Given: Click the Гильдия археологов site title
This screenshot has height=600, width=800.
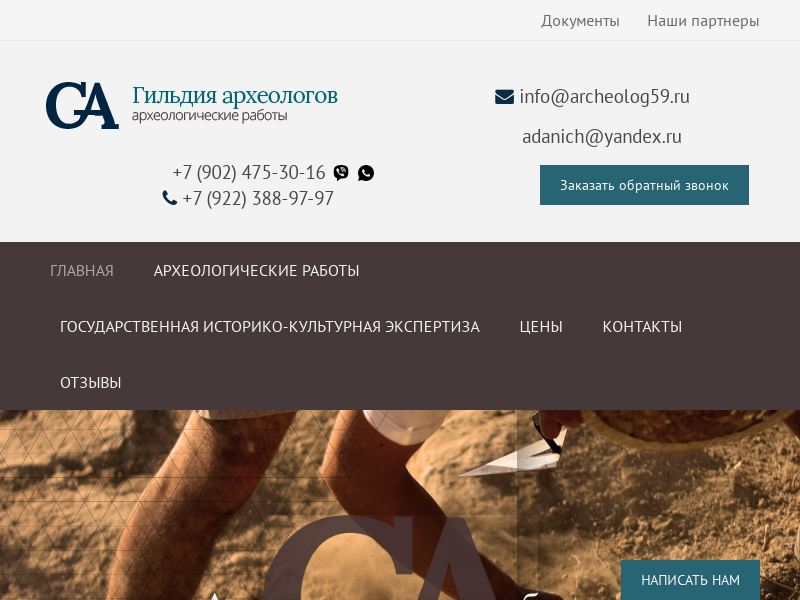Looking at the screenshot, I should 235,95.
